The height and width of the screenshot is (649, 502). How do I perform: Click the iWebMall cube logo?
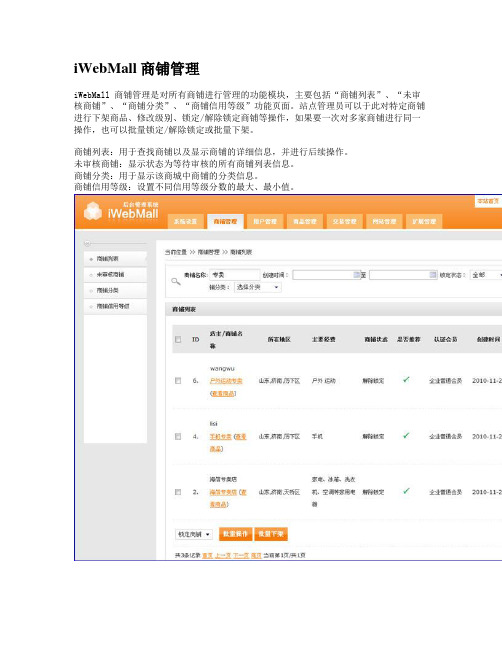click(x=93, y=211)
